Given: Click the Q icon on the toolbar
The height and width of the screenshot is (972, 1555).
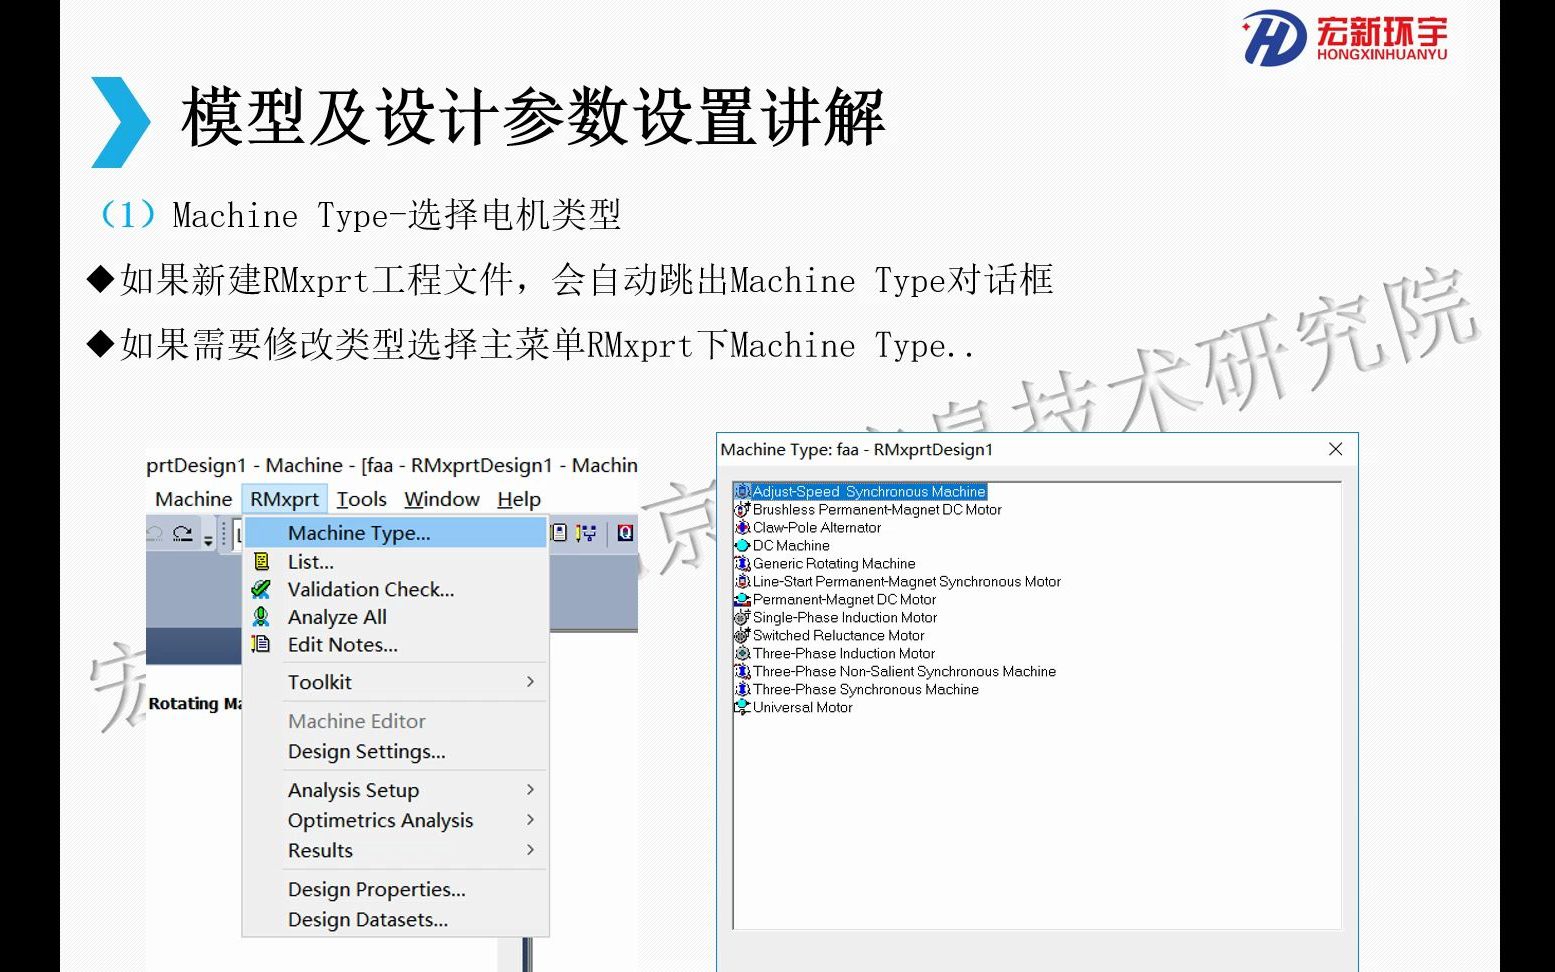Looking at the screenshot, I should tap(625, 532).
